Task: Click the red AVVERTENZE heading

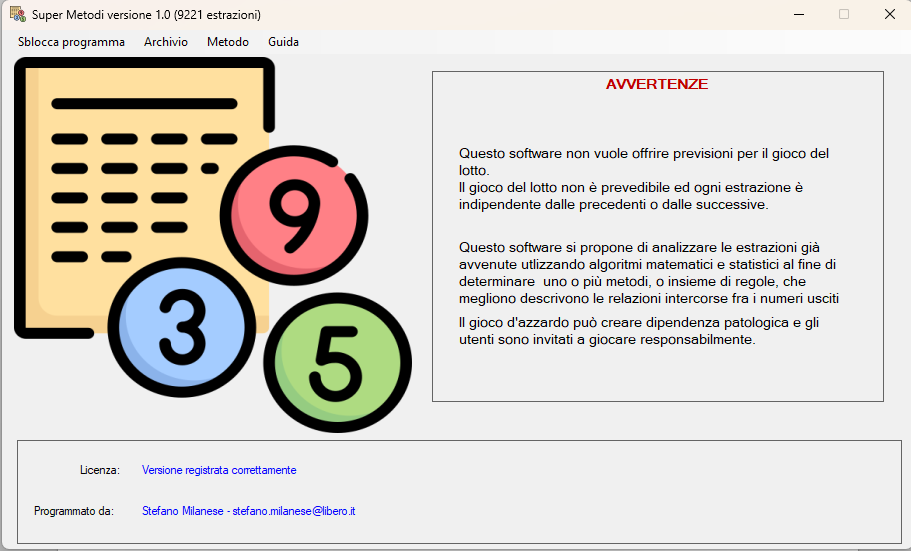Action: click(x=657, y=84)
